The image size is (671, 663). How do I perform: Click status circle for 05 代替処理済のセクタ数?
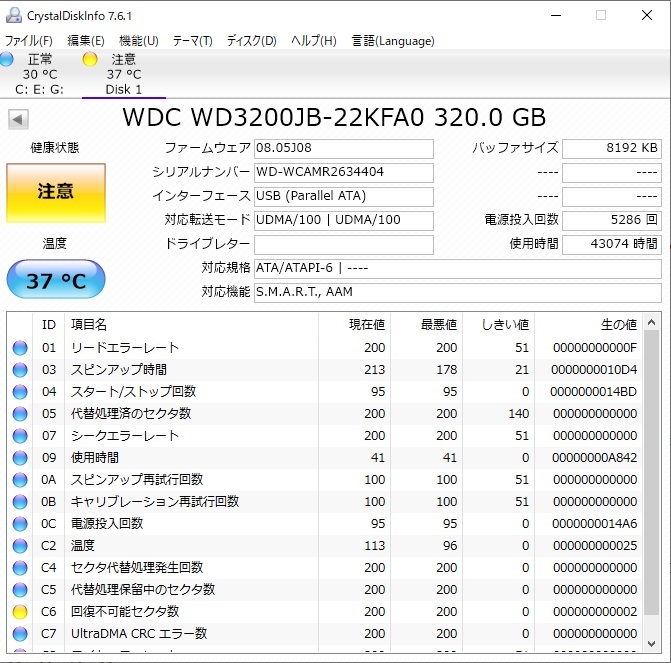(20, 414)
